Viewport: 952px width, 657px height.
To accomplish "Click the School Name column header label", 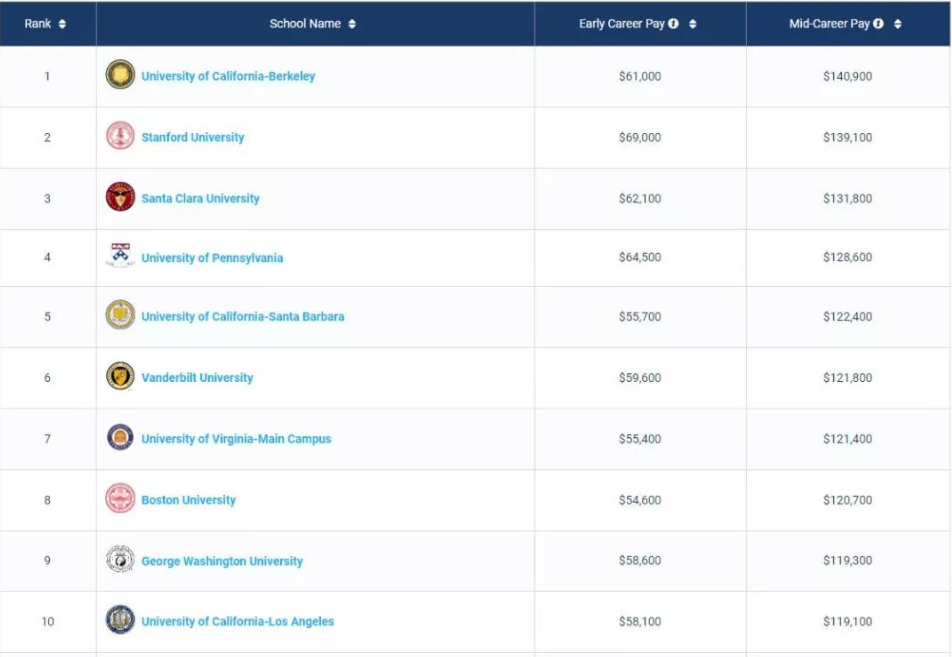I will [x=305, y=24].
